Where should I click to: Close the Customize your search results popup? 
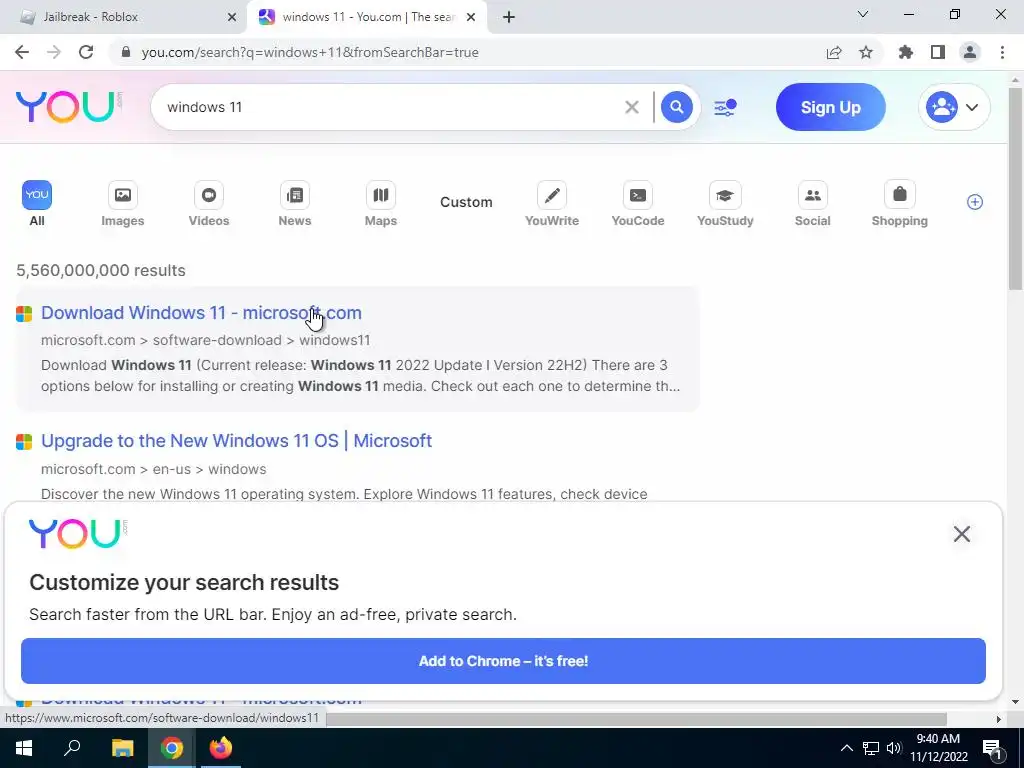coord(961,534)
